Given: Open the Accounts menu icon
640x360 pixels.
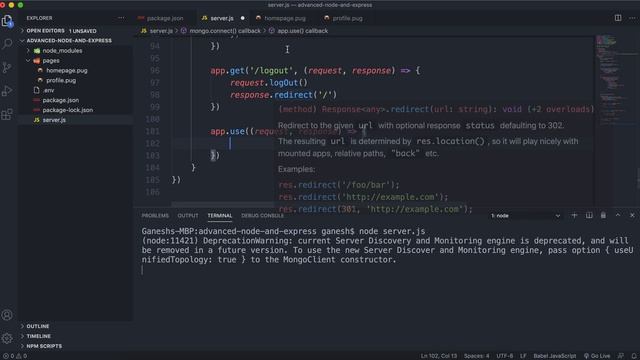Looking at the screenshot, I should (7, 315).
